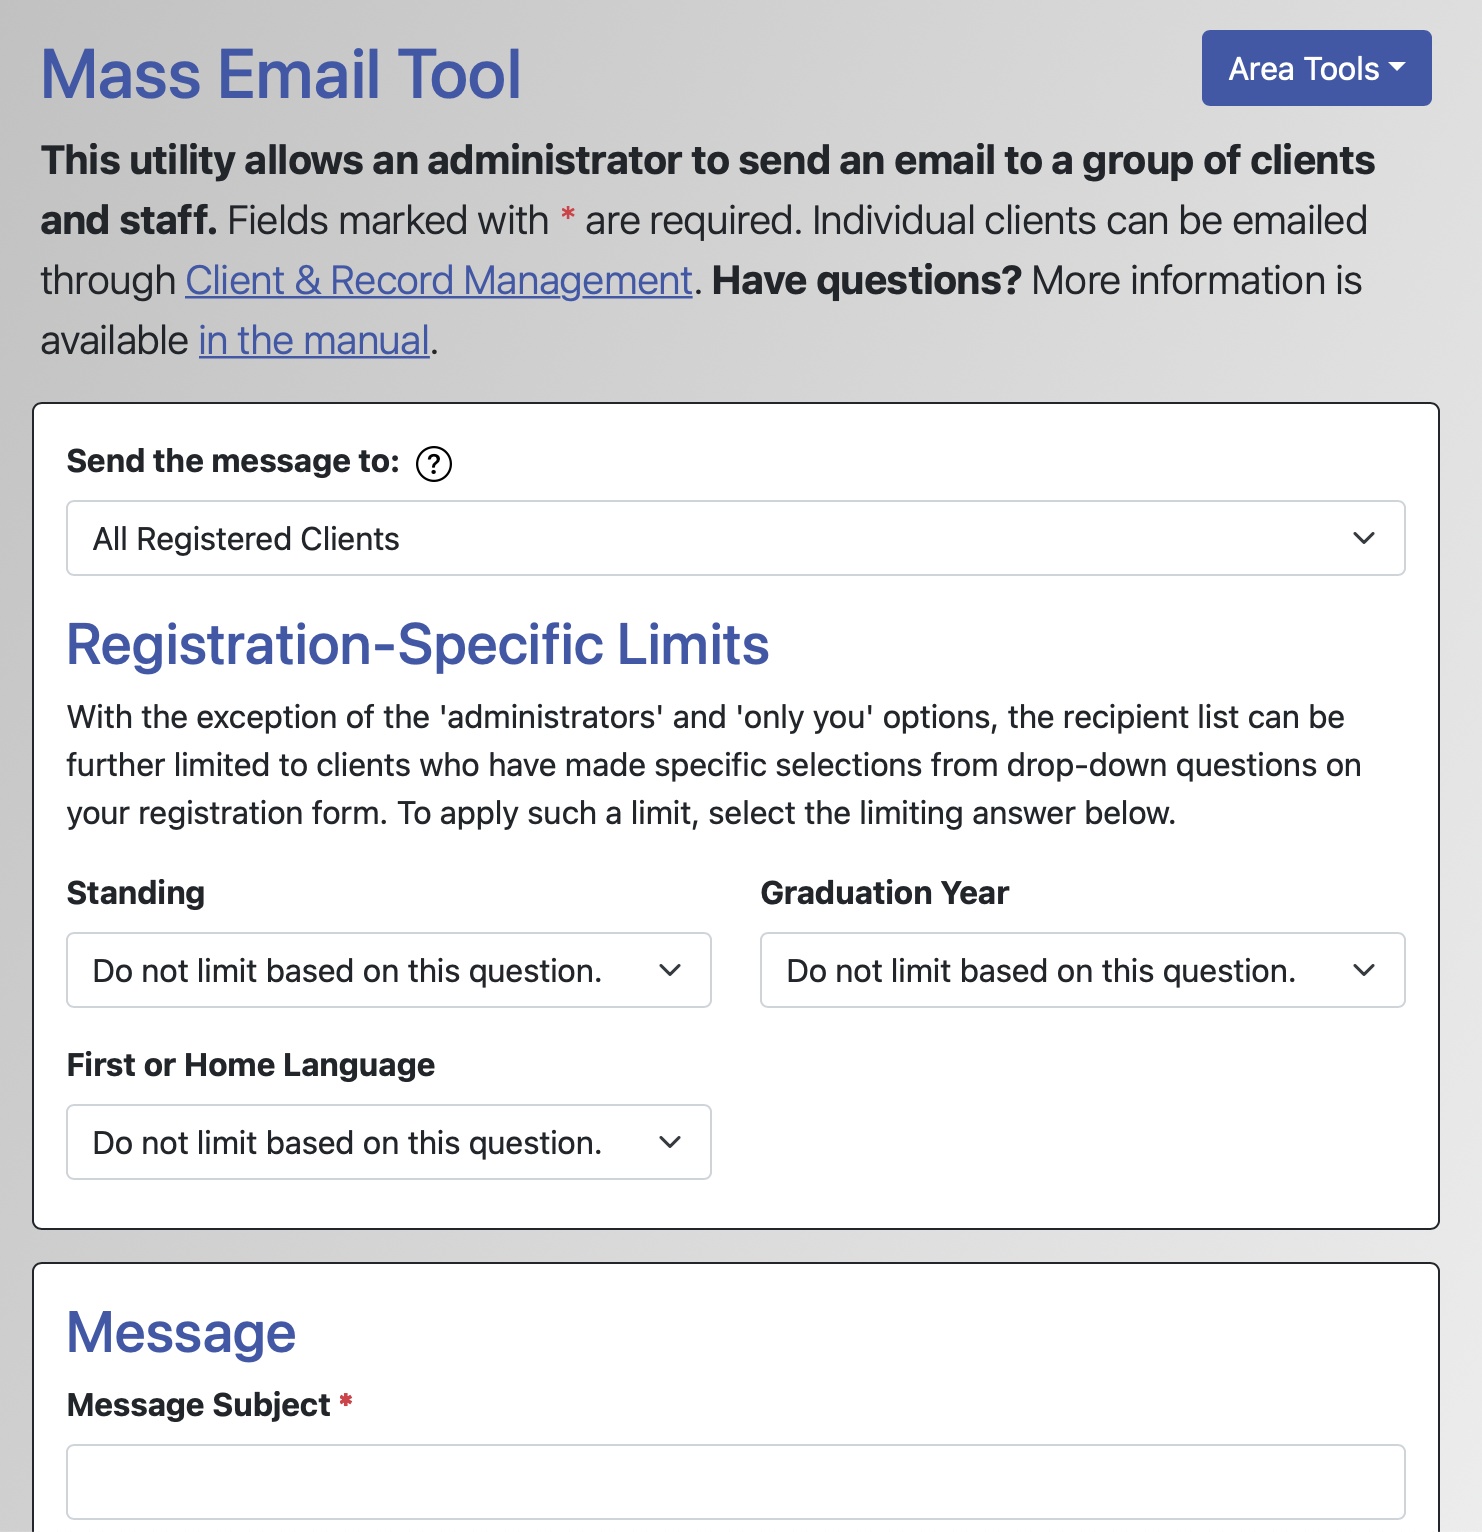Click the Registration-Specific Limits heading
The width and height of the screenshot is (1482, 1532).
point(418,645)
